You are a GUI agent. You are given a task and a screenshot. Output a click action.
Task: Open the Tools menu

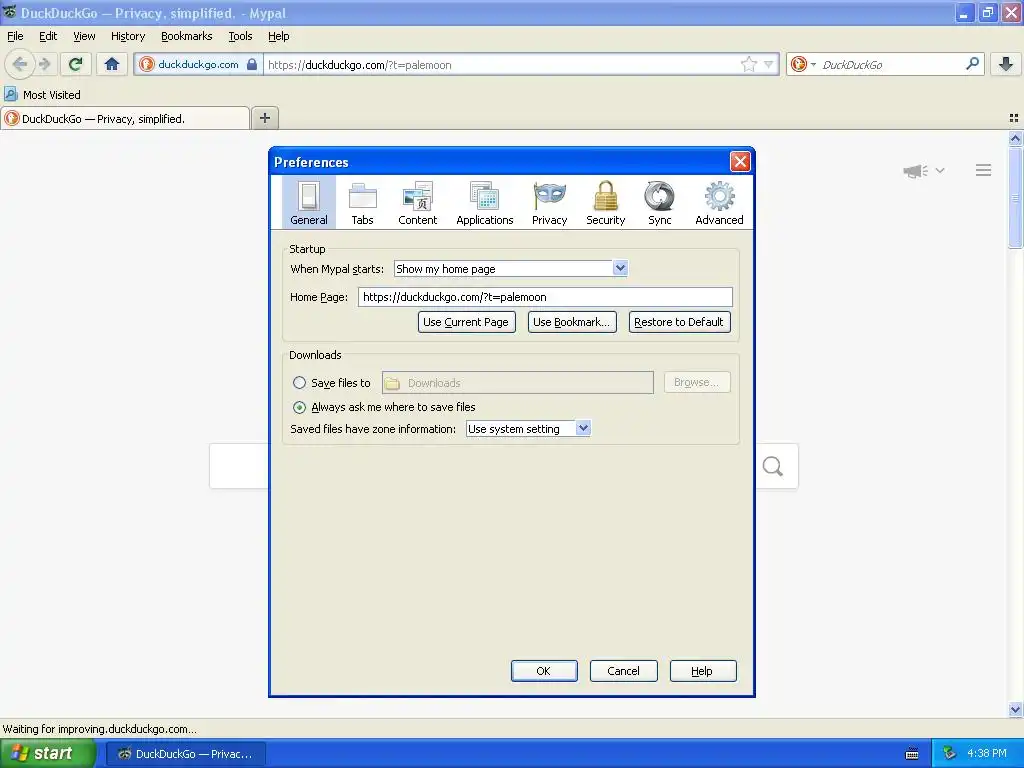[240, 36]
